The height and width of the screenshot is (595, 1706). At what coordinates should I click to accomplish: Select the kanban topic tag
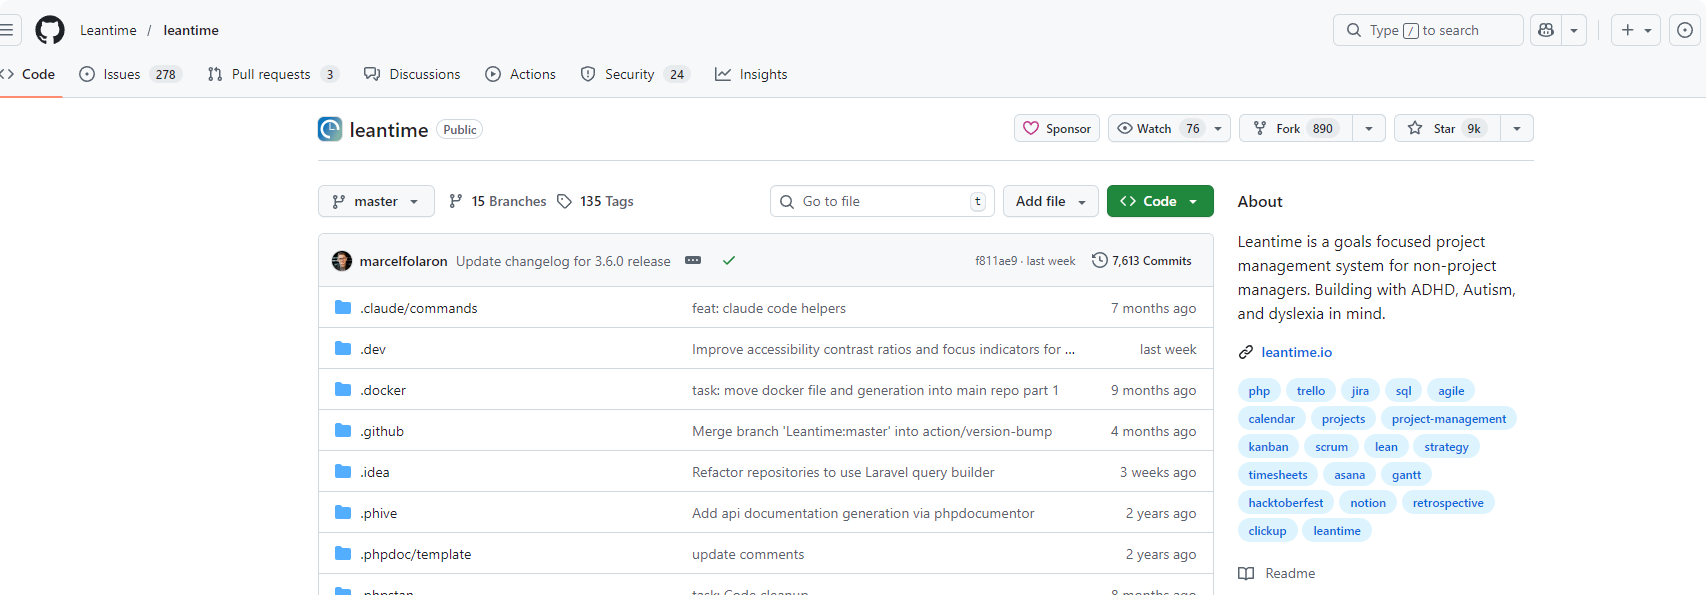coord(1268,447)
